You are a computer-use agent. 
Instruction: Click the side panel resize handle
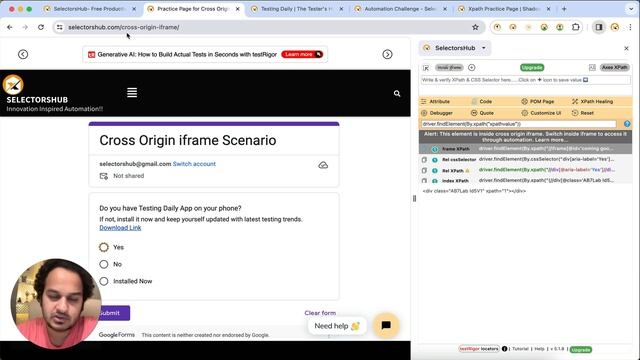414,198
